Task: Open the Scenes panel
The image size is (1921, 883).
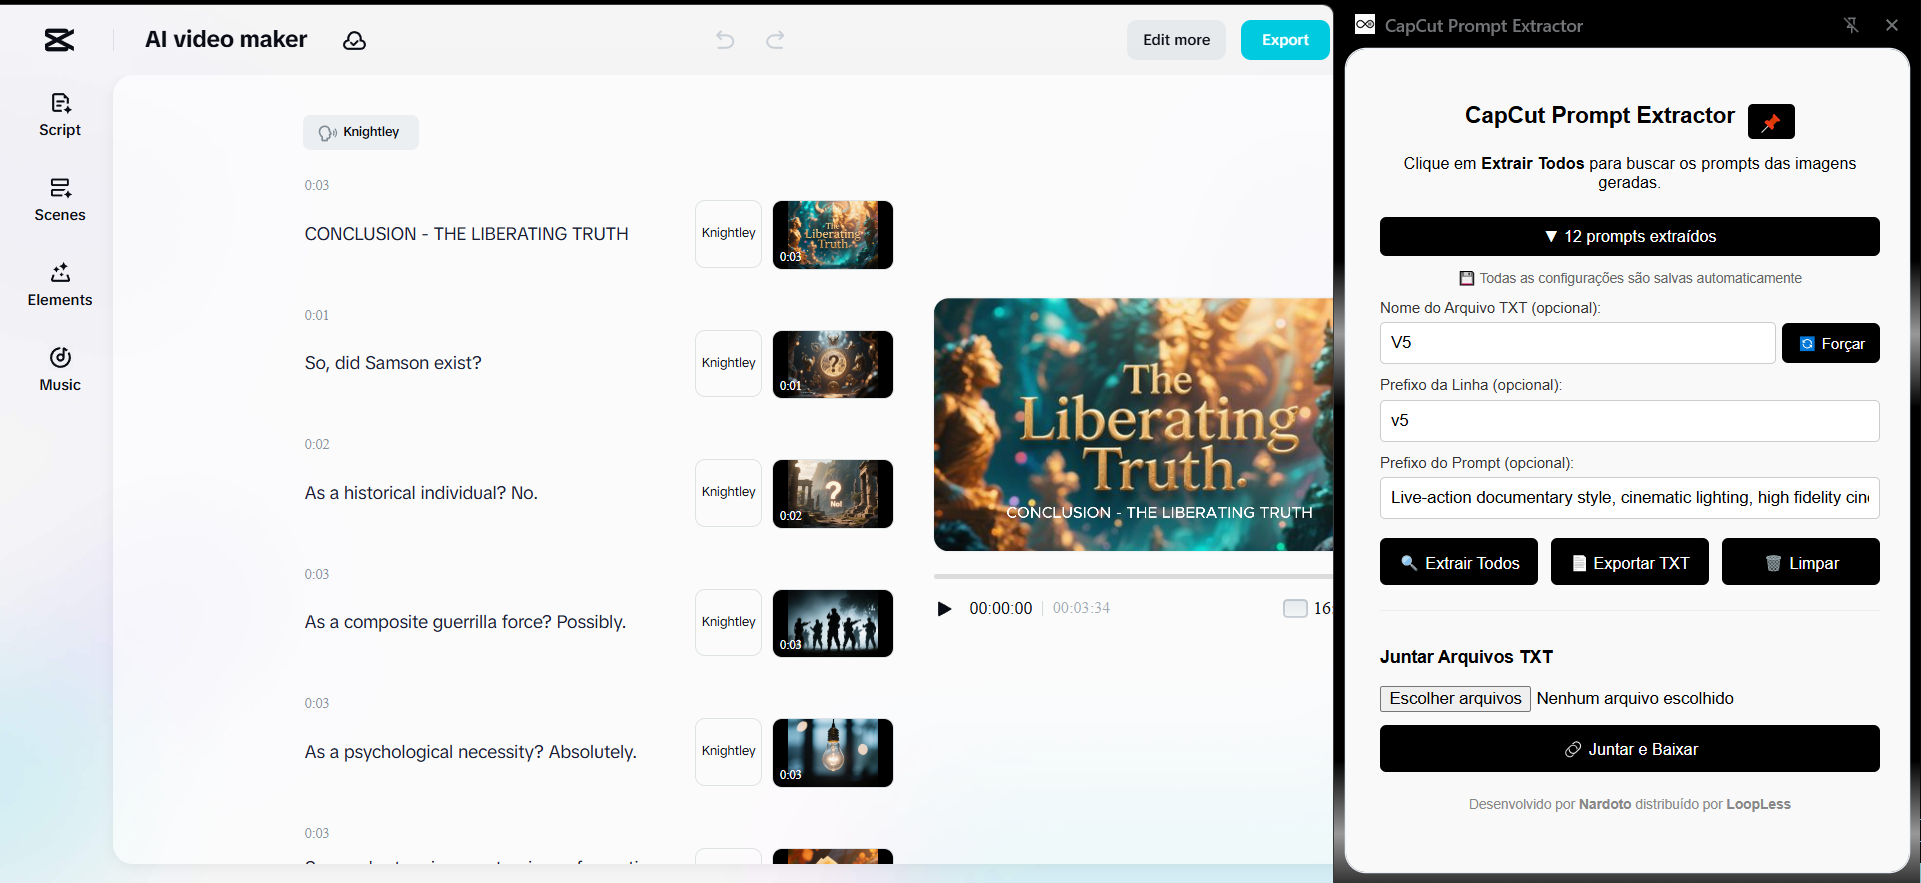Action: [x=60, y=200]
